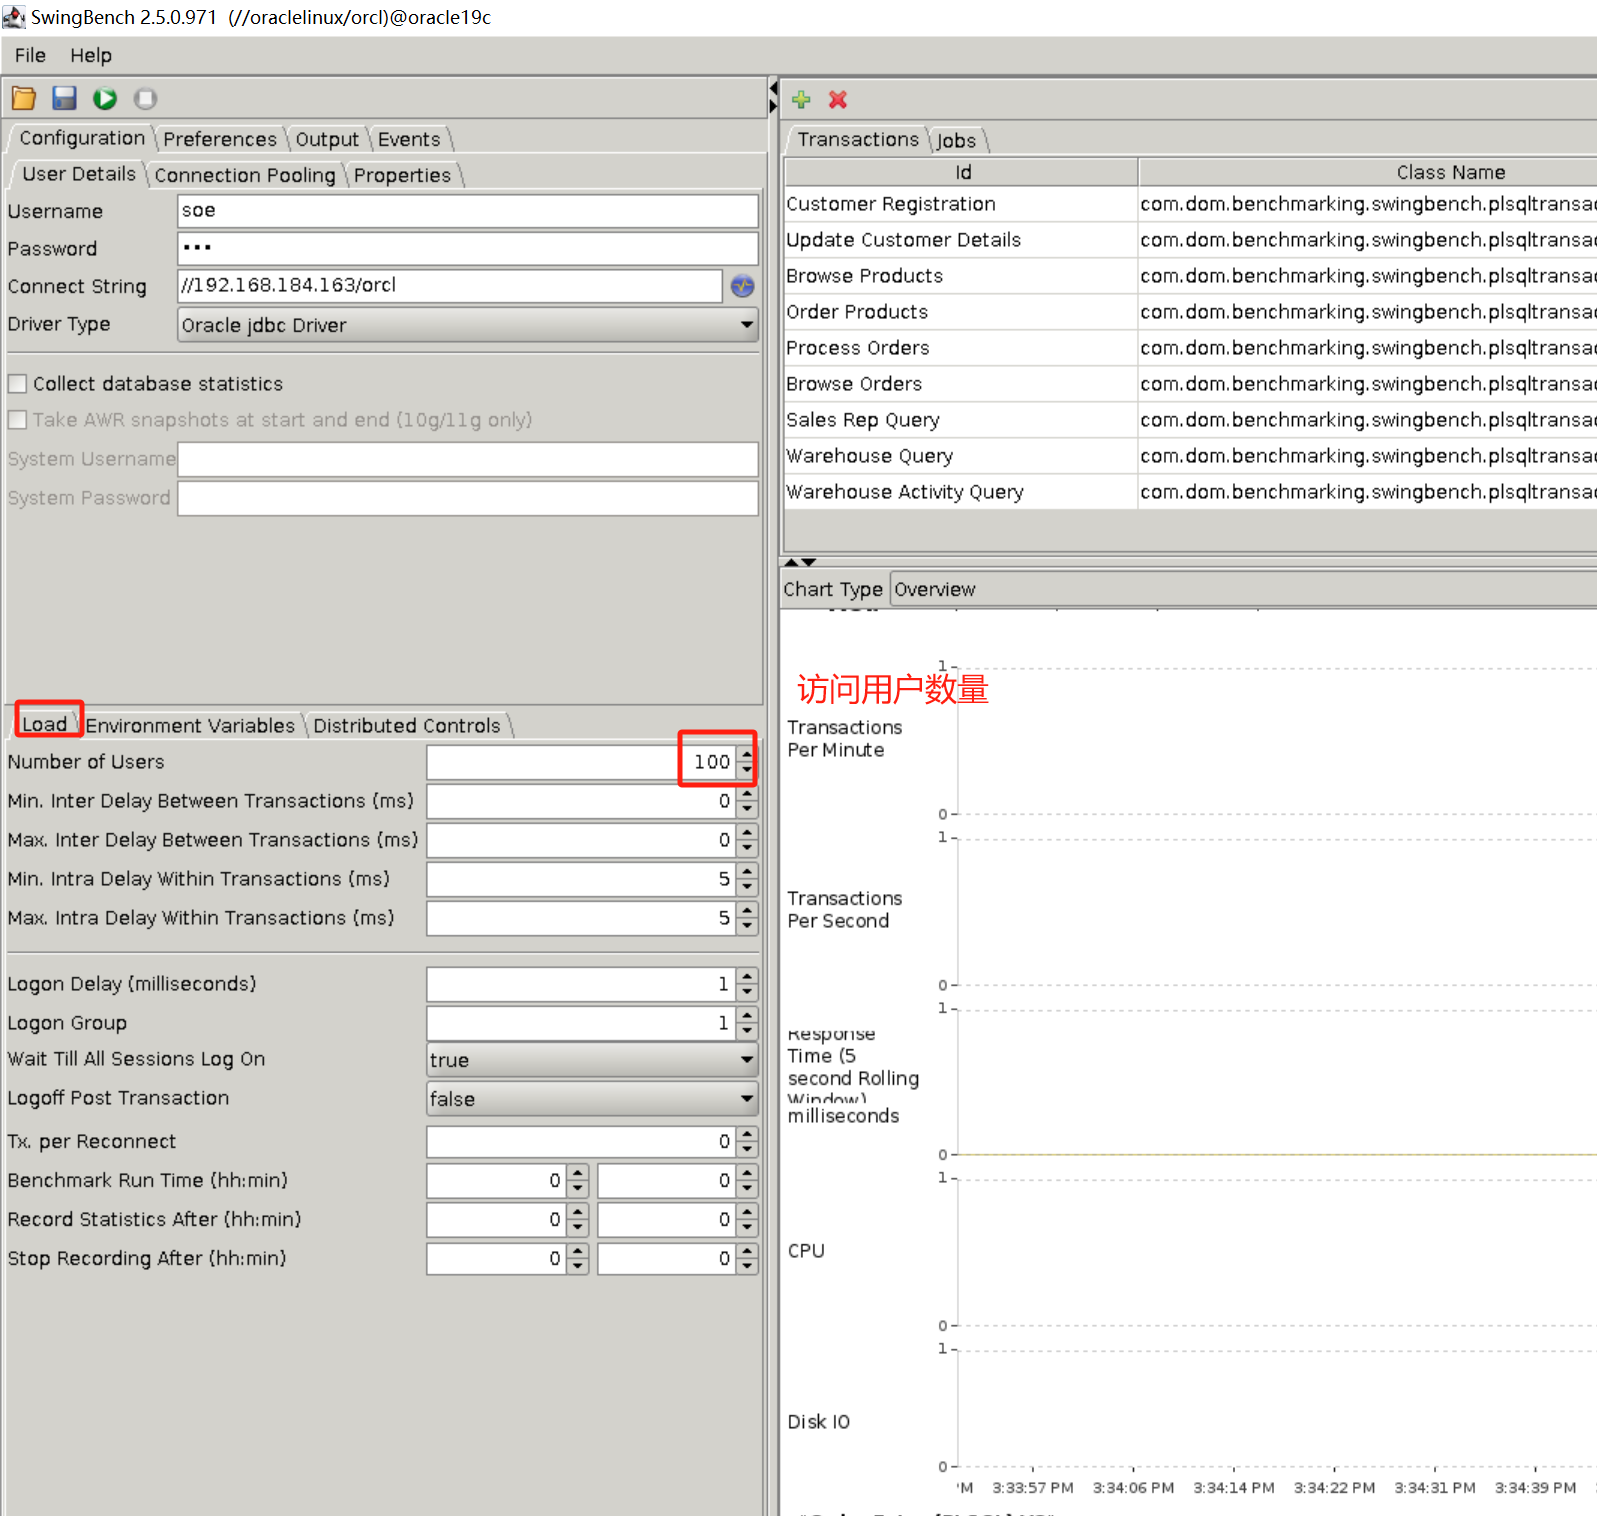Select the Sales Rep Query transaction row
Viewport: 1597px width, 1516px height.
click(1191, 420)
